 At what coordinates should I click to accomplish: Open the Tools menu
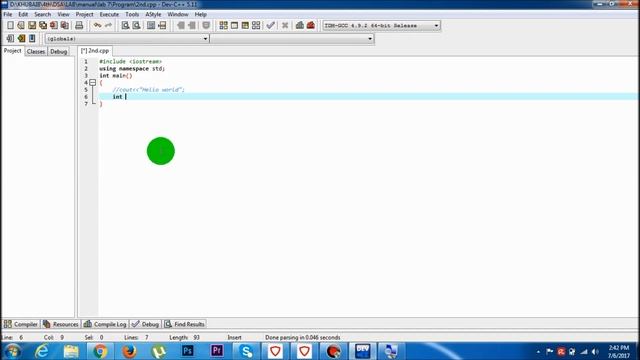pos(132,14)
